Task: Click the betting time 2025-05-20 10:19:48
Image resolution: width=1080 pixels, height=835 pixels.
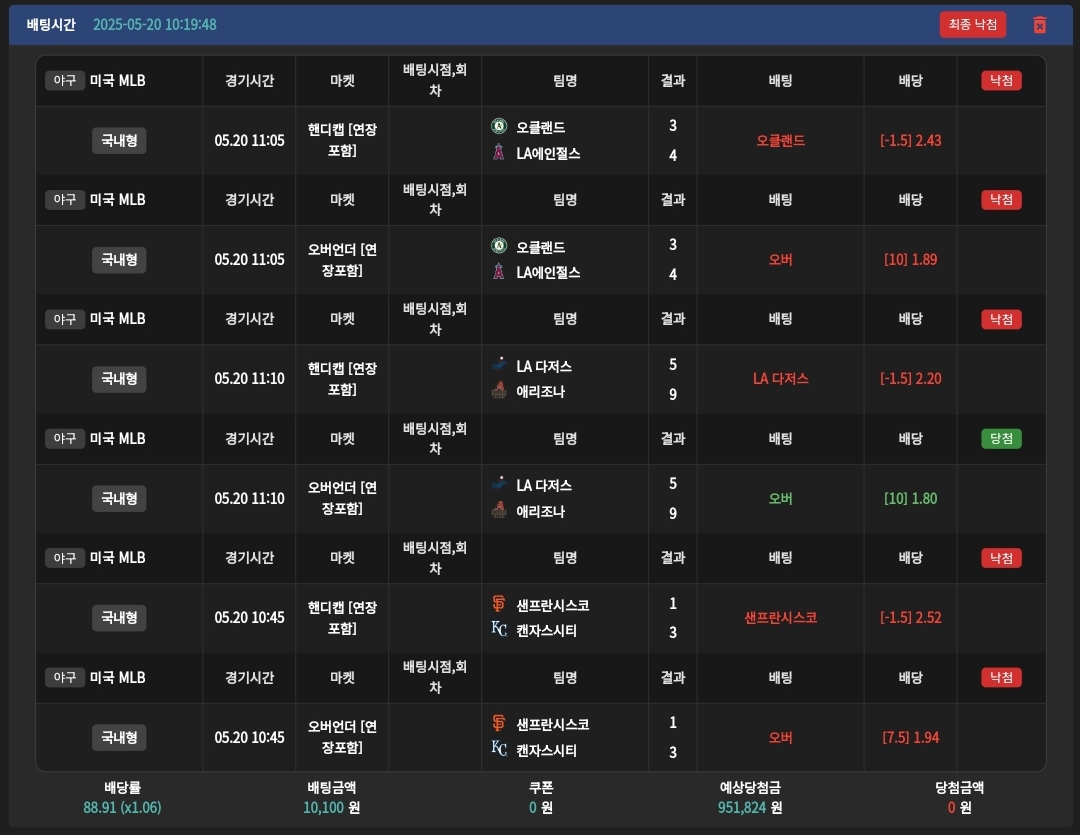Action: coord(154,25)
